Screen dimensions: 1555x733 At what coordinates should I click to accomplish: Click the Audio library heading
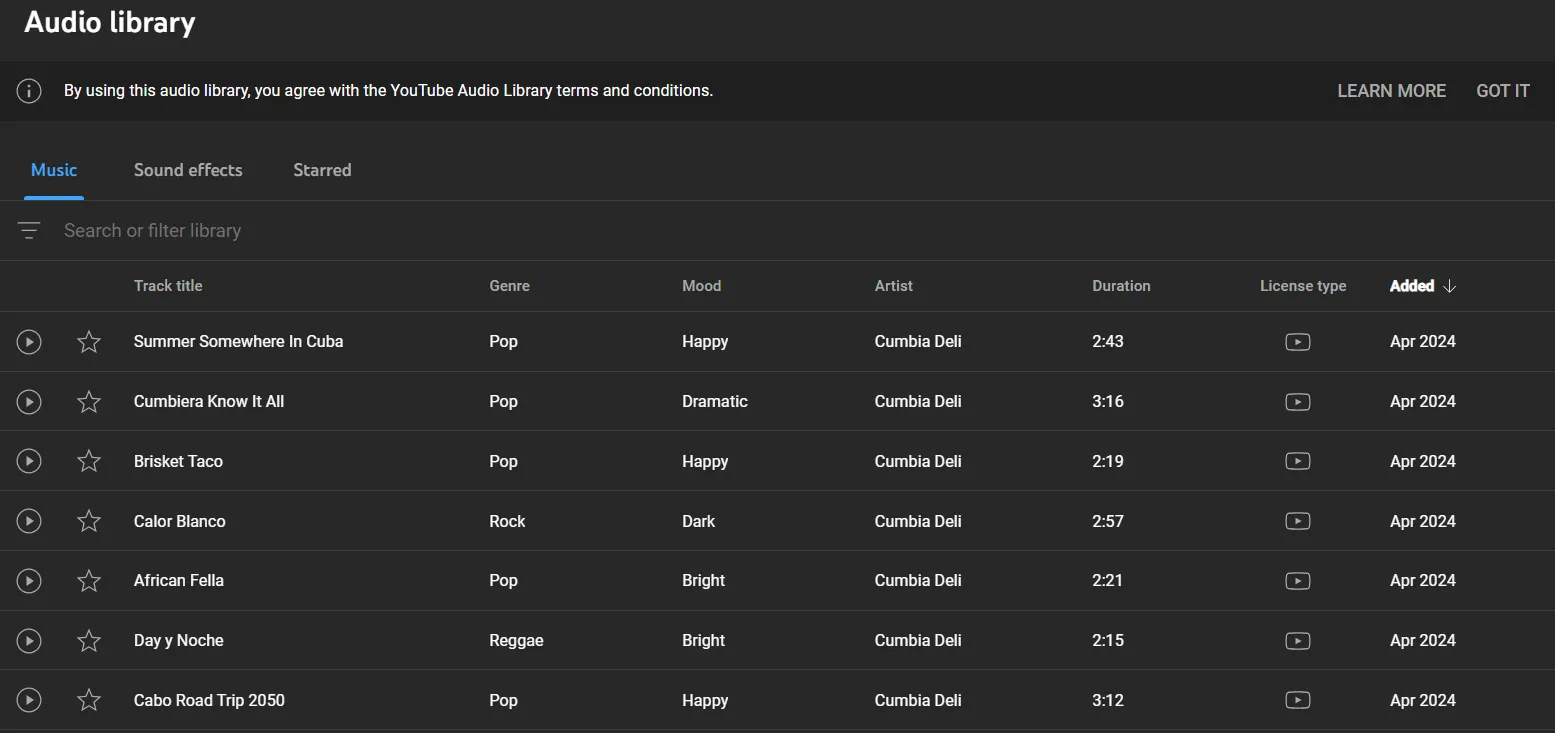click(x=110, y=23)
